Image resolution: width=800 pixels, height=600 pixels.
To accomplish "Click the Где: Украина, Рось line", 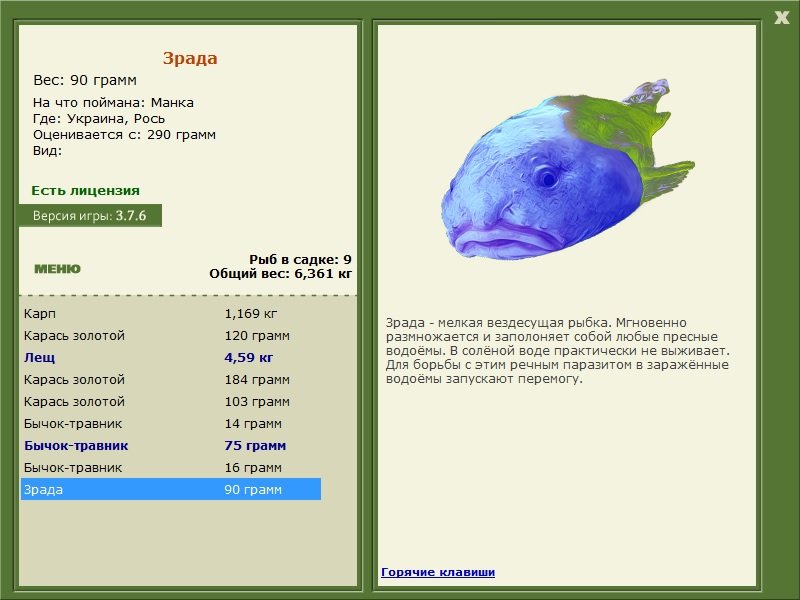I will point(99,118).
